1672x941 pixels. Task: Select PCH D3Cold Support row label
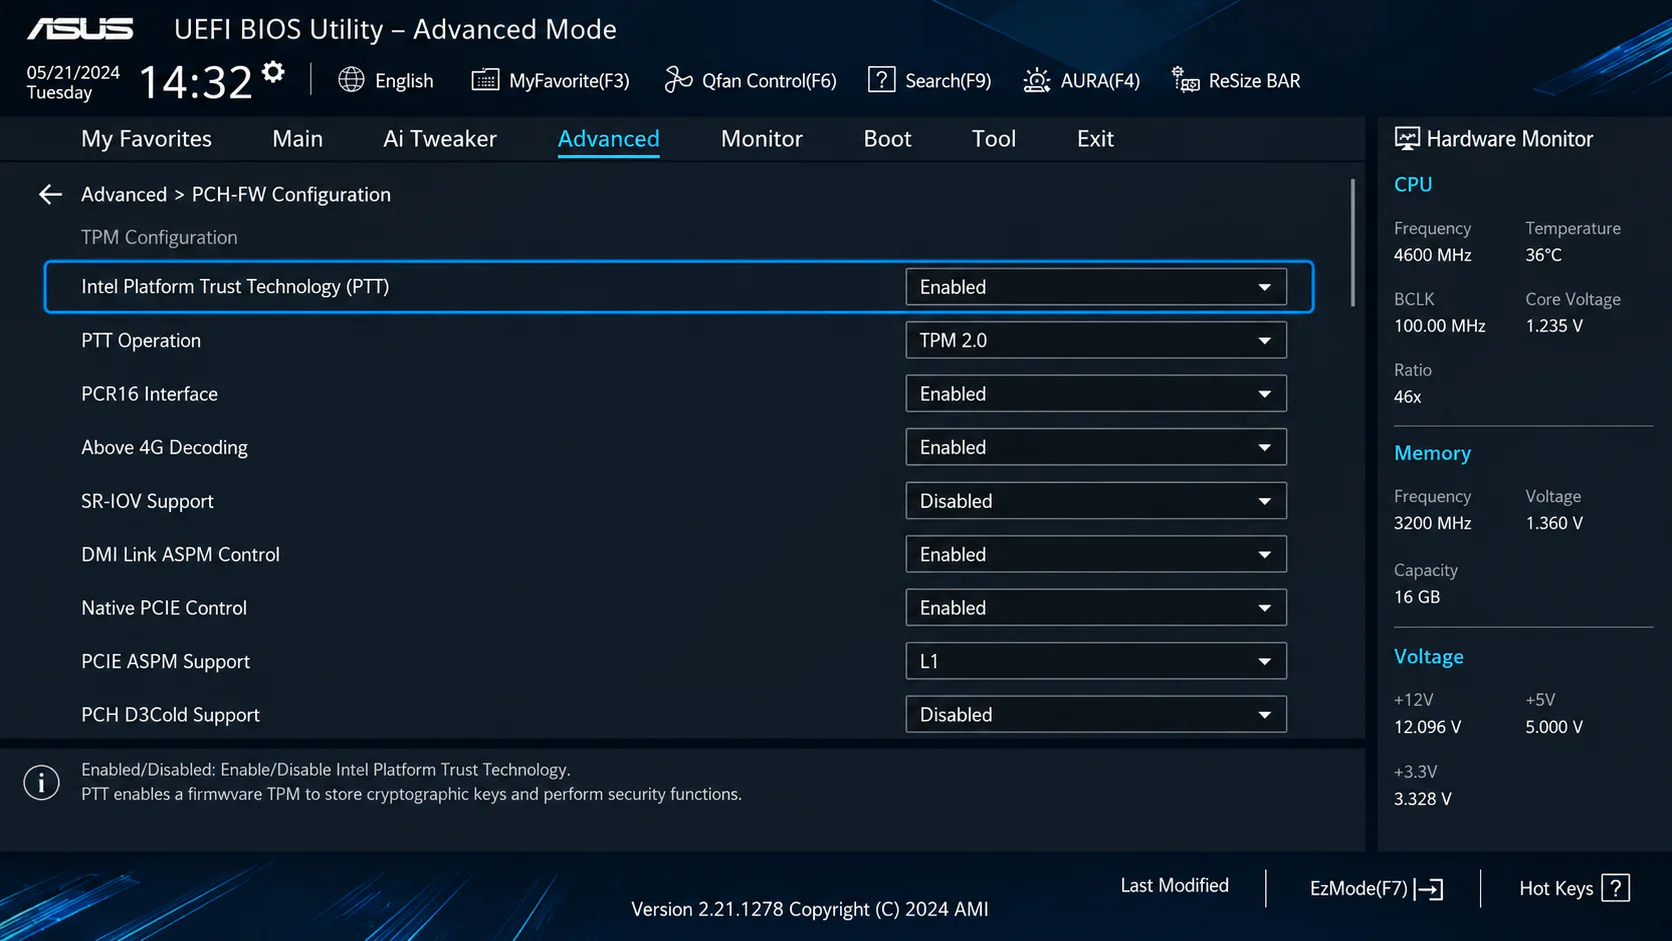pos(170,715)
